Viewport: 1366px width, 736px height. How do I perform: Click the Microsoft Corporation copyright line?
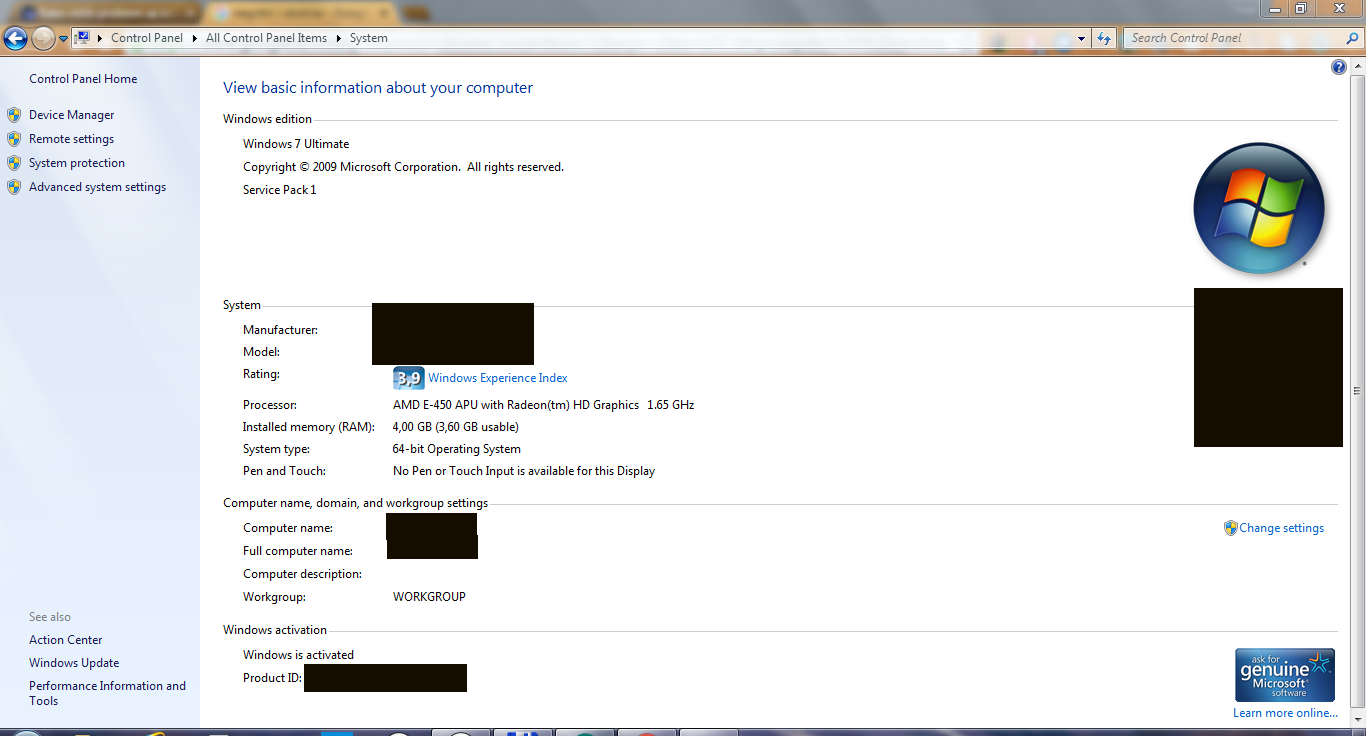coord(403,167)
